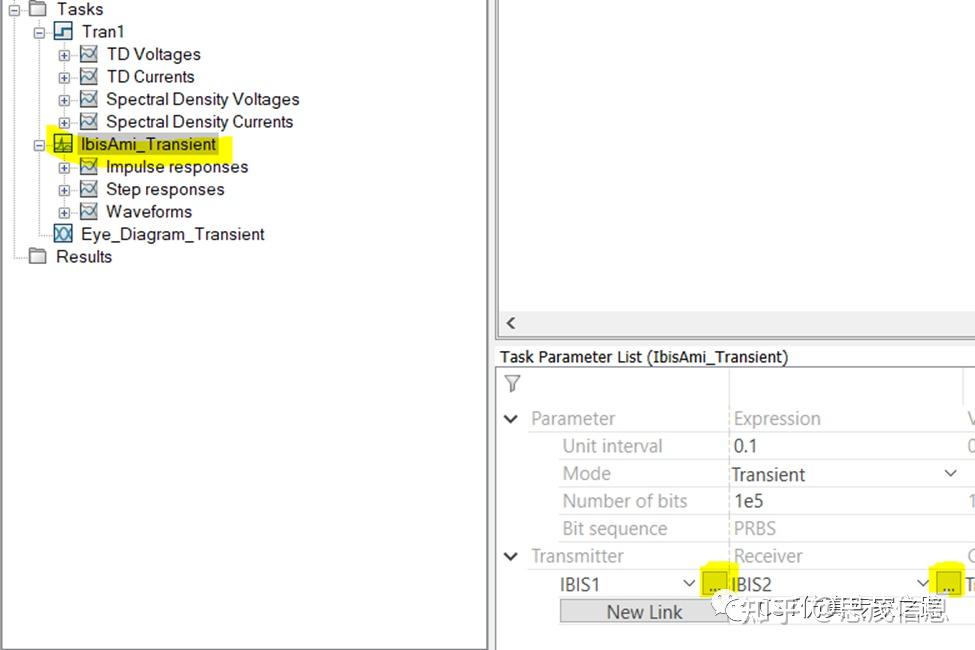Open the Mode dropdown set to Transient
This screenshot has height=650, width=975.
coord(950,473)
